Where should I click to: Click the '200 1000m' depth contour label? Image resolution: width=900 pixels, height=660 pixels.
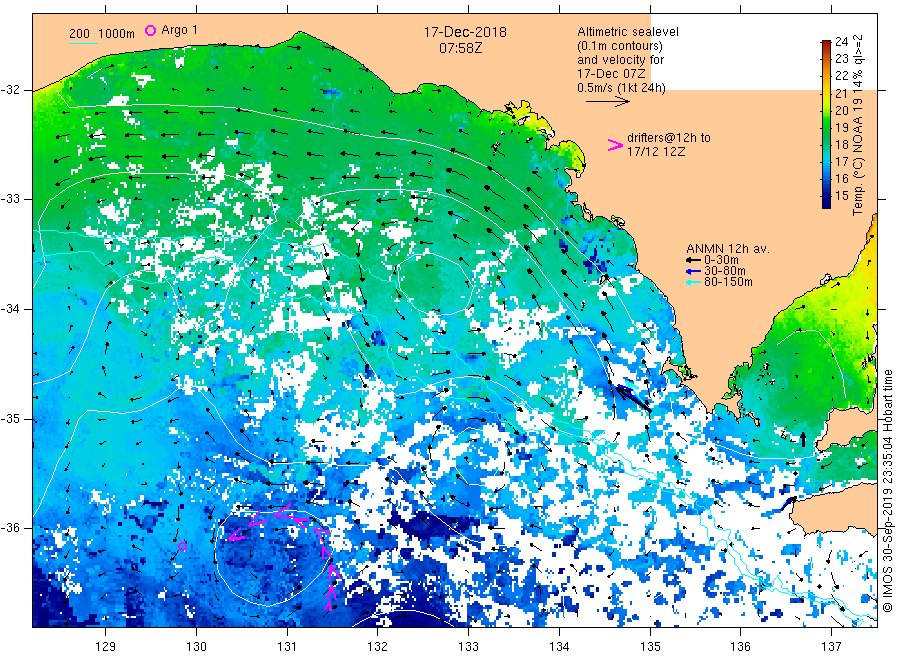(102, 34)
